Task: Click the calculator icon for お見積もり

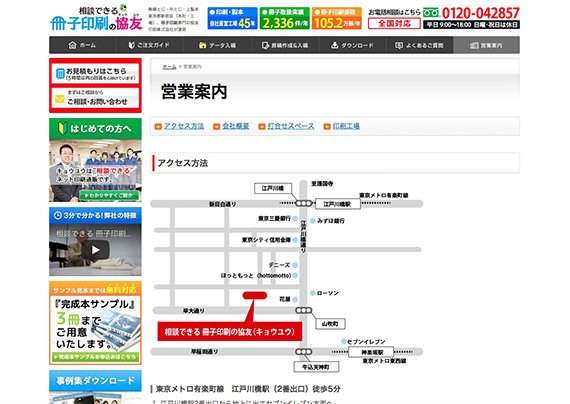Action: coord(60,74)
